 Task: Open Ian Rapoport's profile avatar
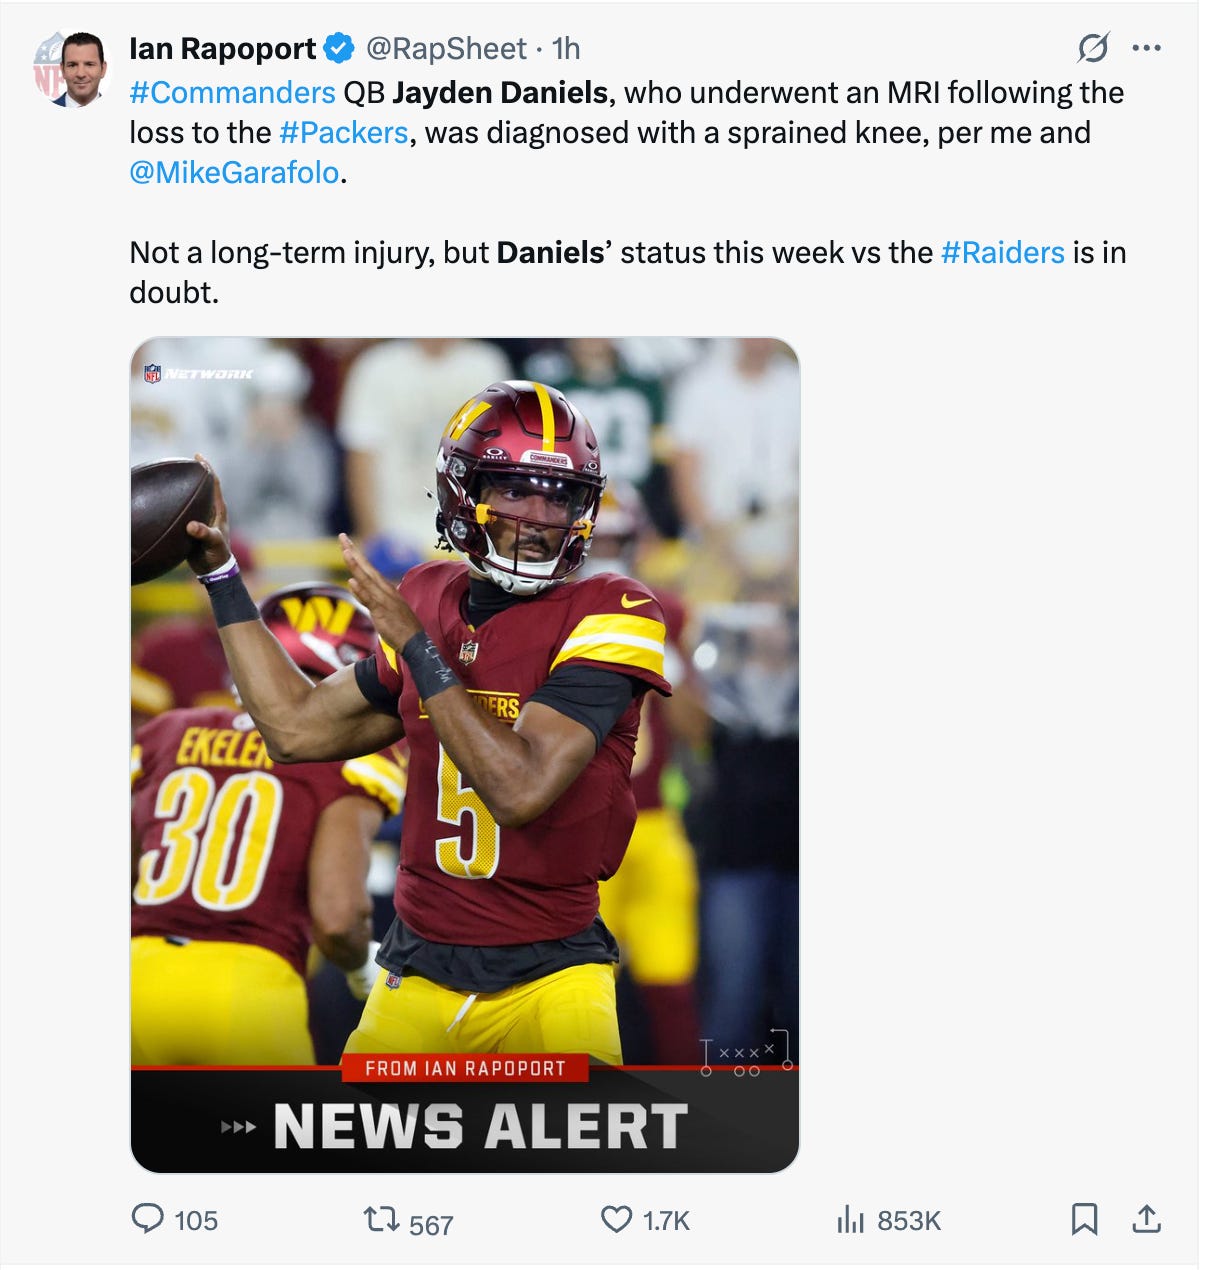pos(70,69)
